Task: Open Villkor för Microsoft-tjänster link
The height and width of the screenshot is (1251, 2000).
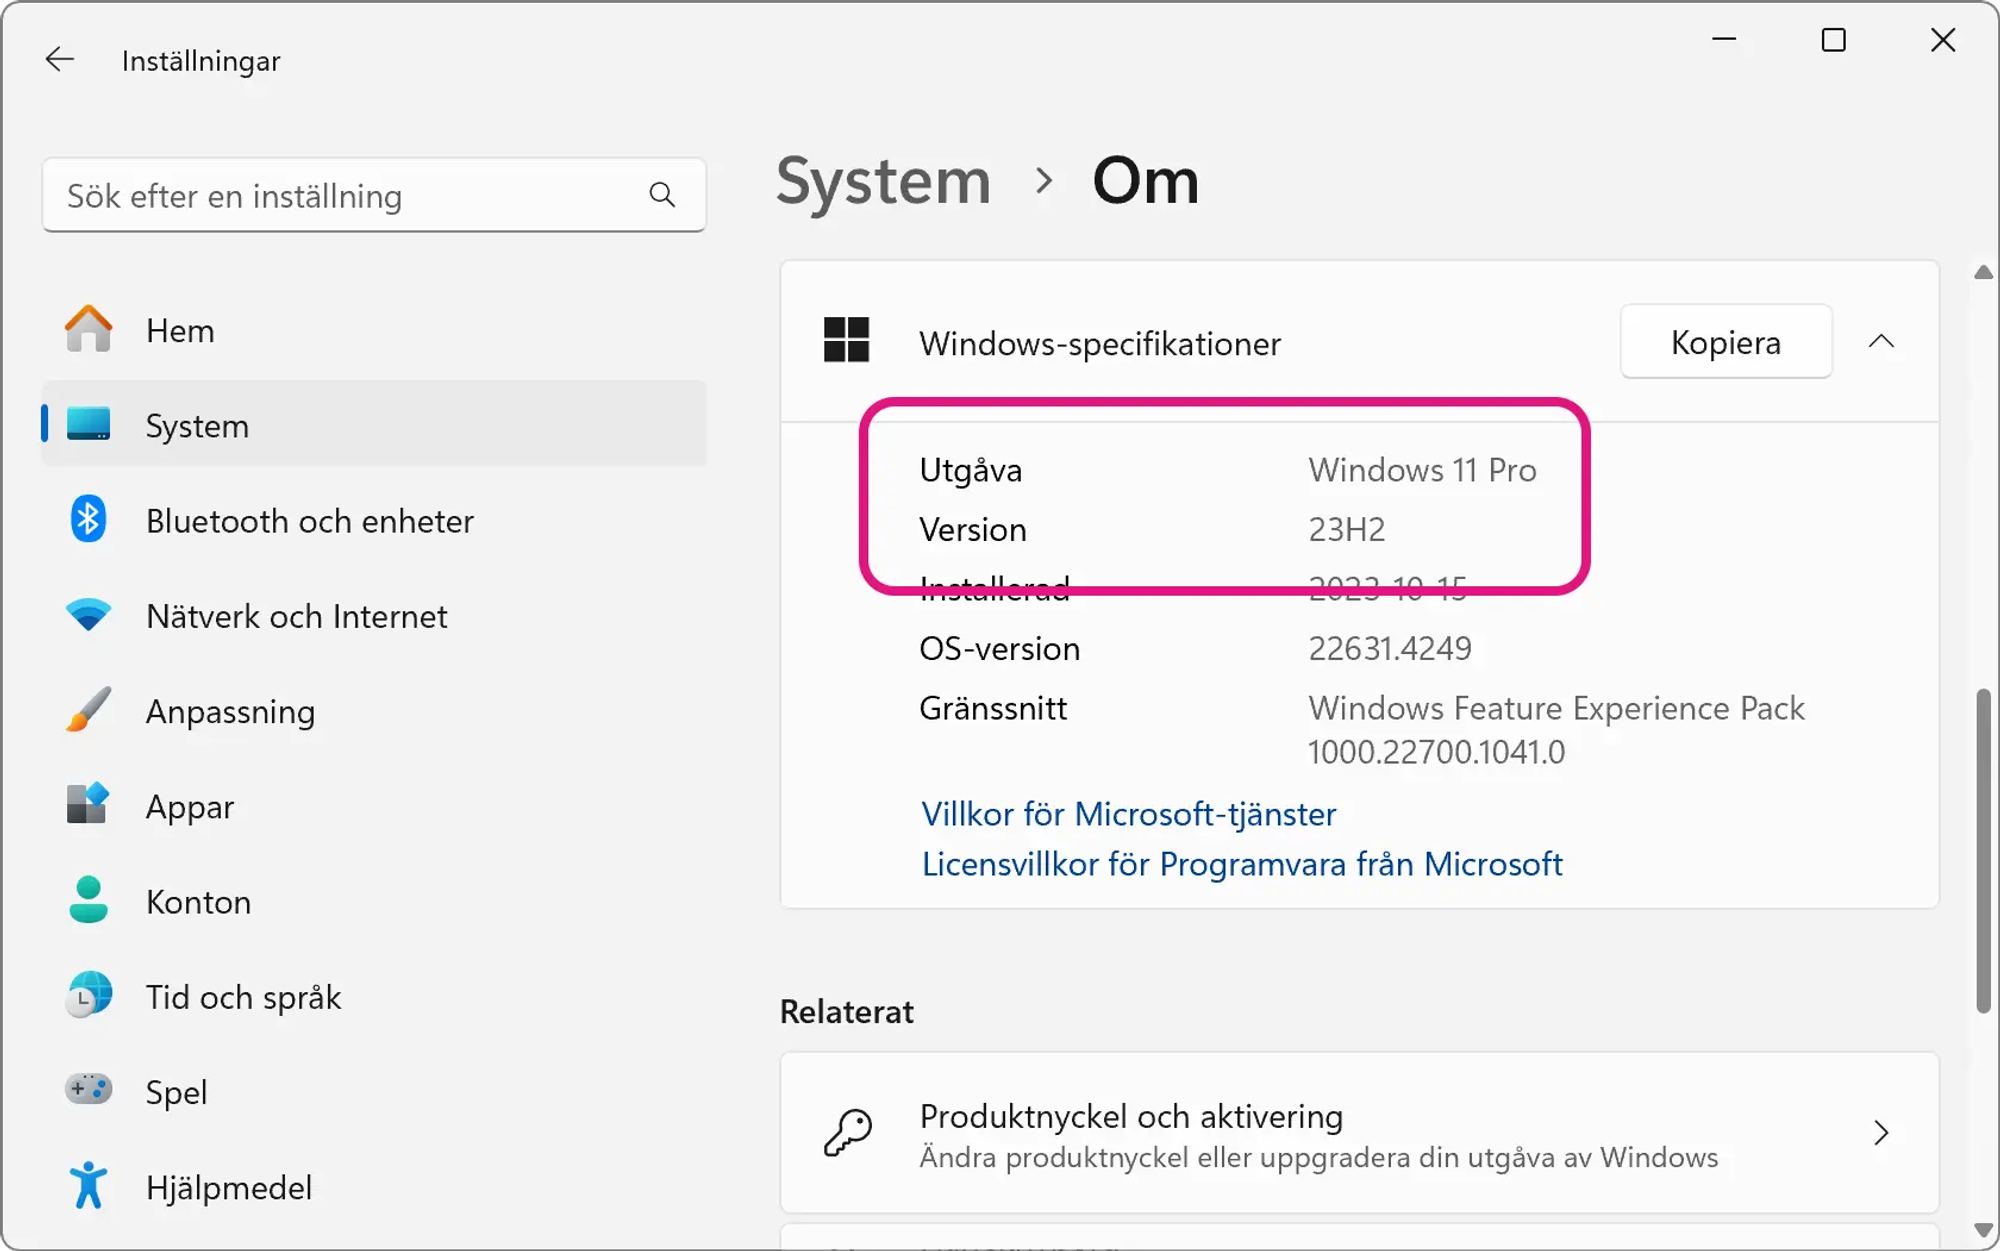Action: pos(1128,814)
